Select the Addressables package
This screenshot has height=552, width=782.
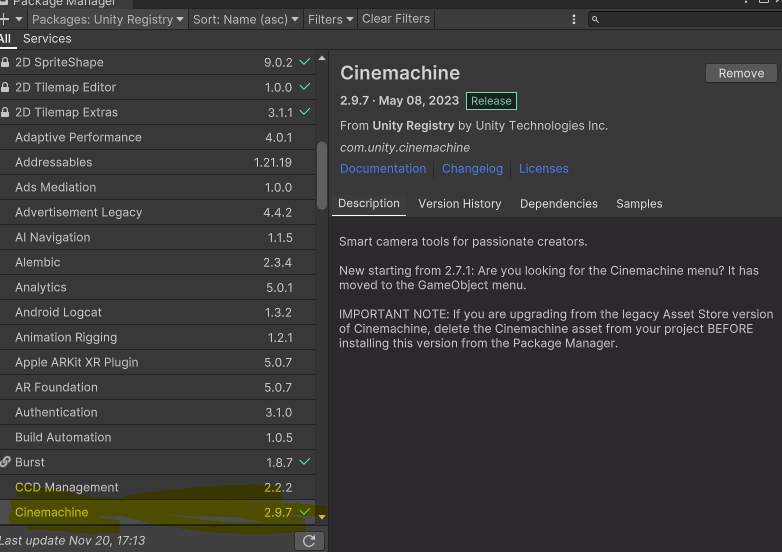pos(158,162)
